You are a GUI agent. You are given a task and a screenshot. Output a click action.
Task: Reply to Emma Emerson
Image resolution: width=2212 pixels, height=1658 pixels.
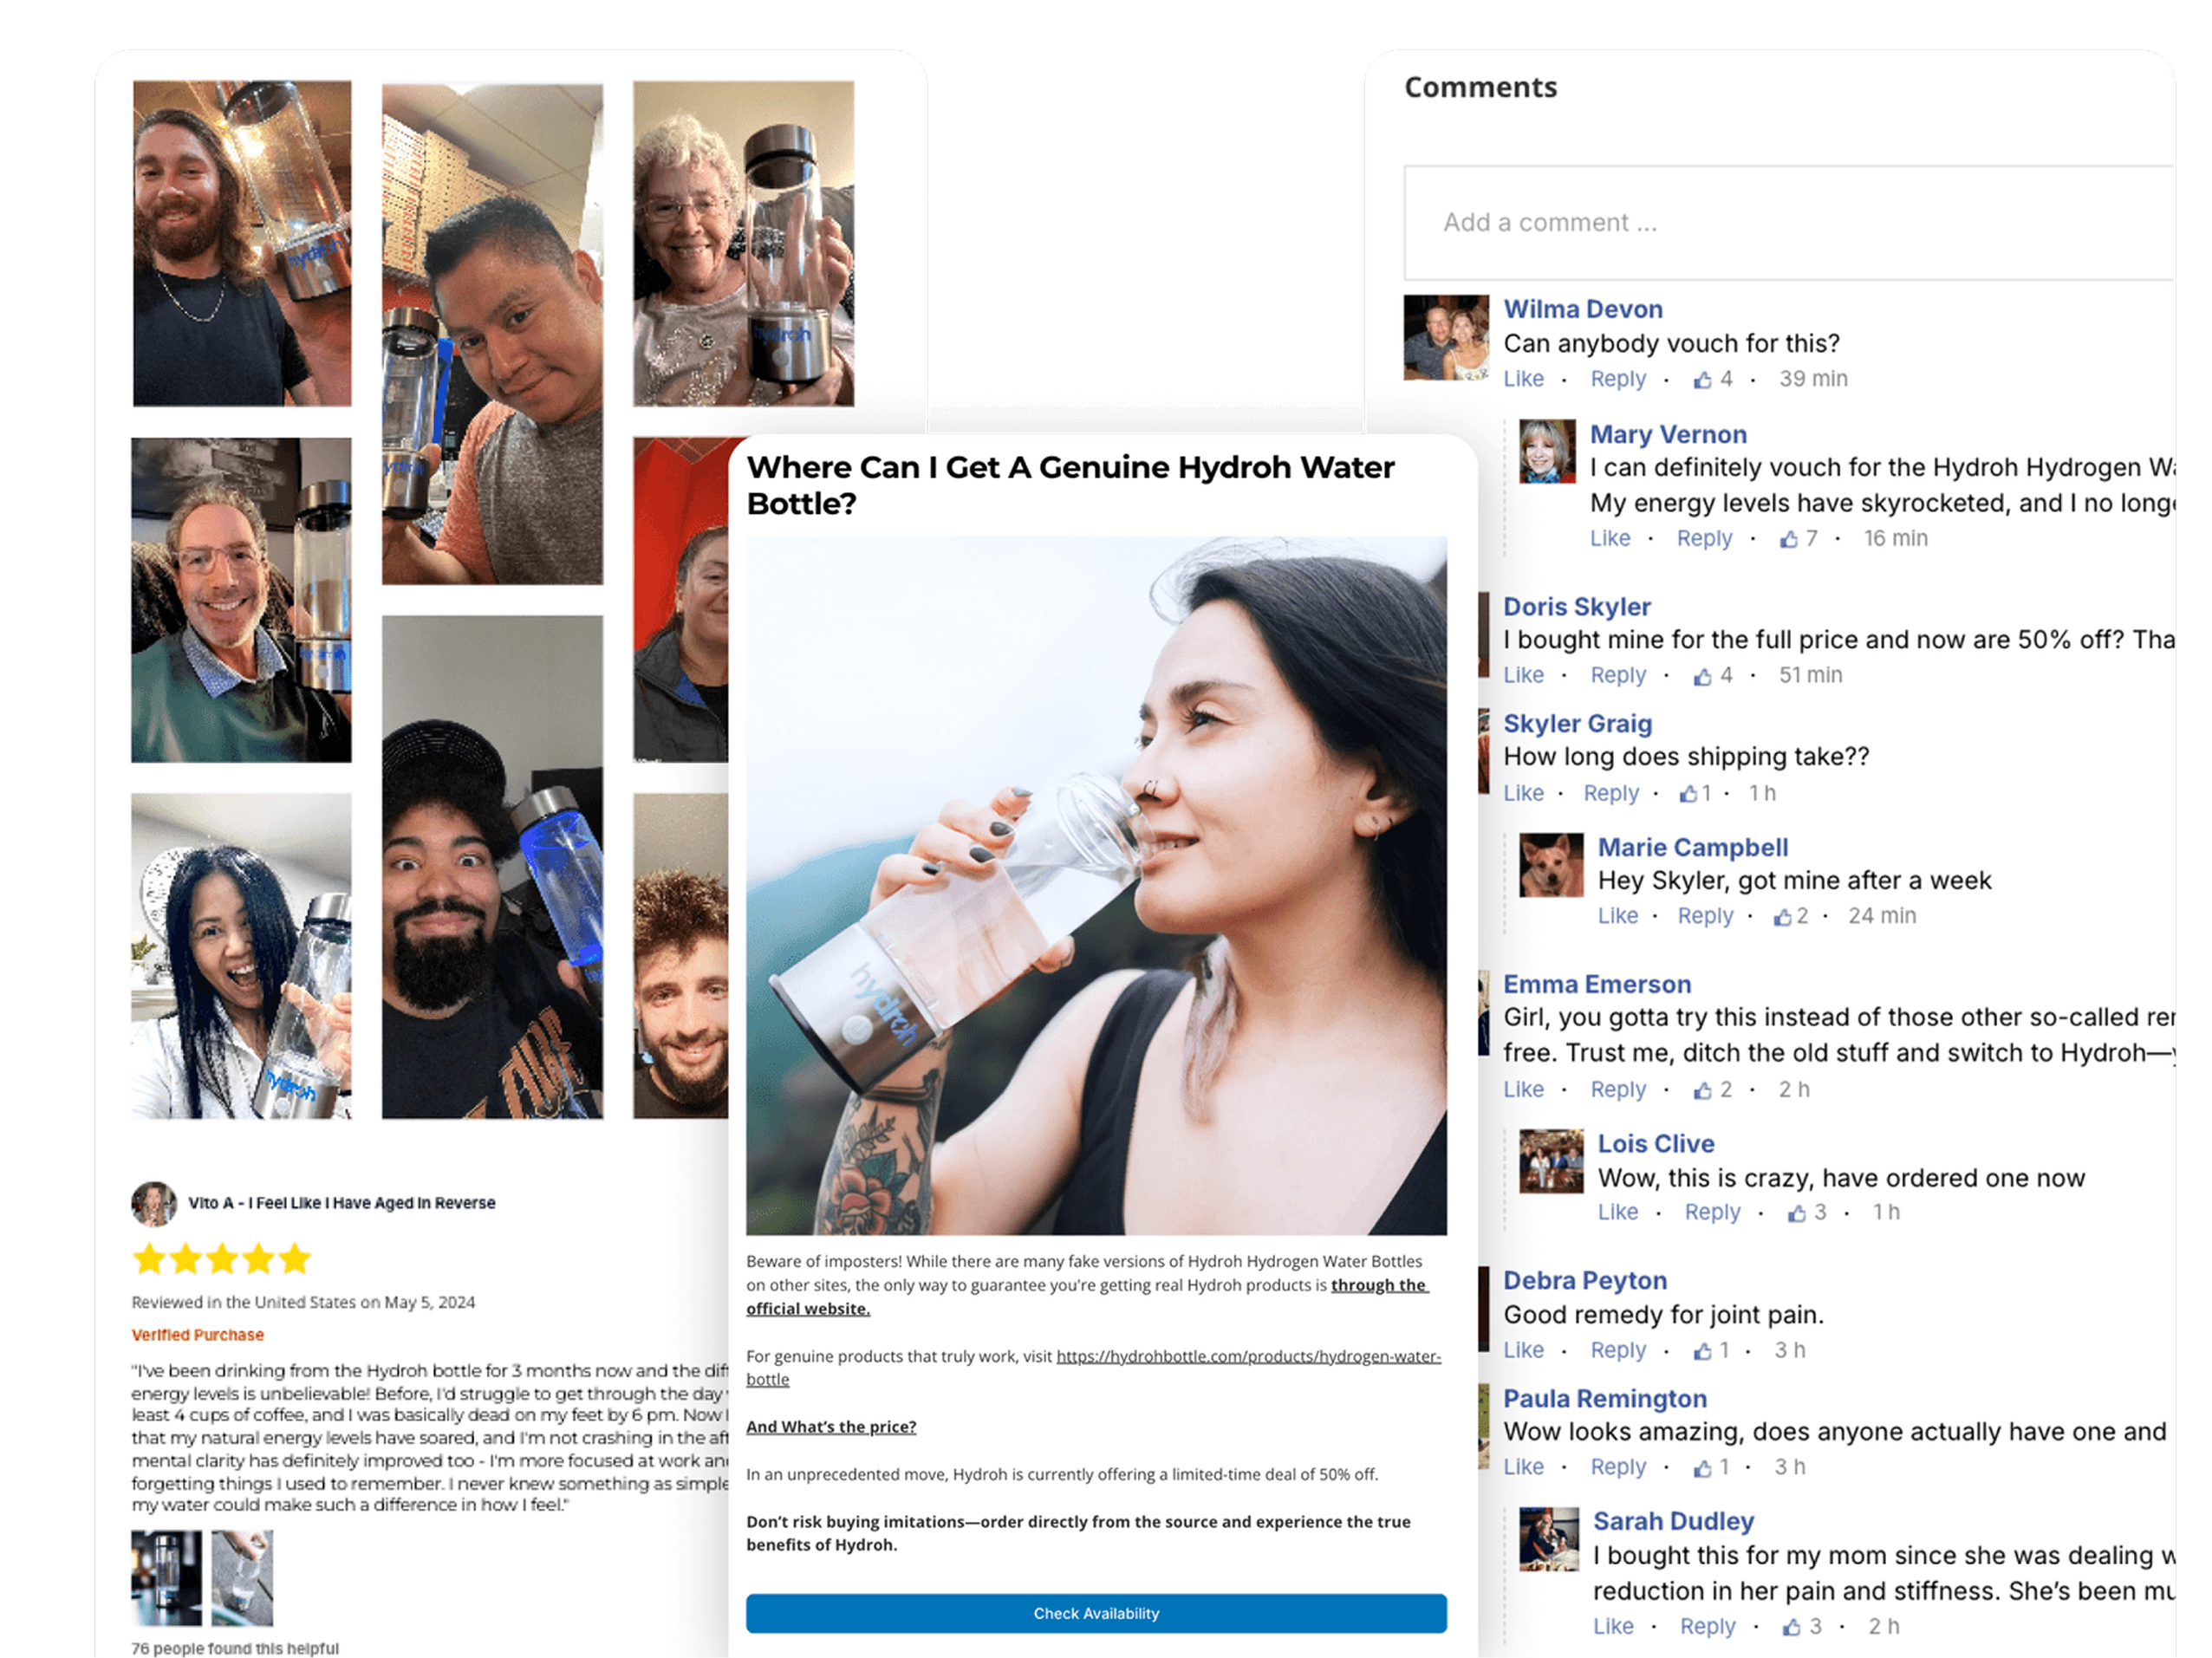(1617, 1089)
